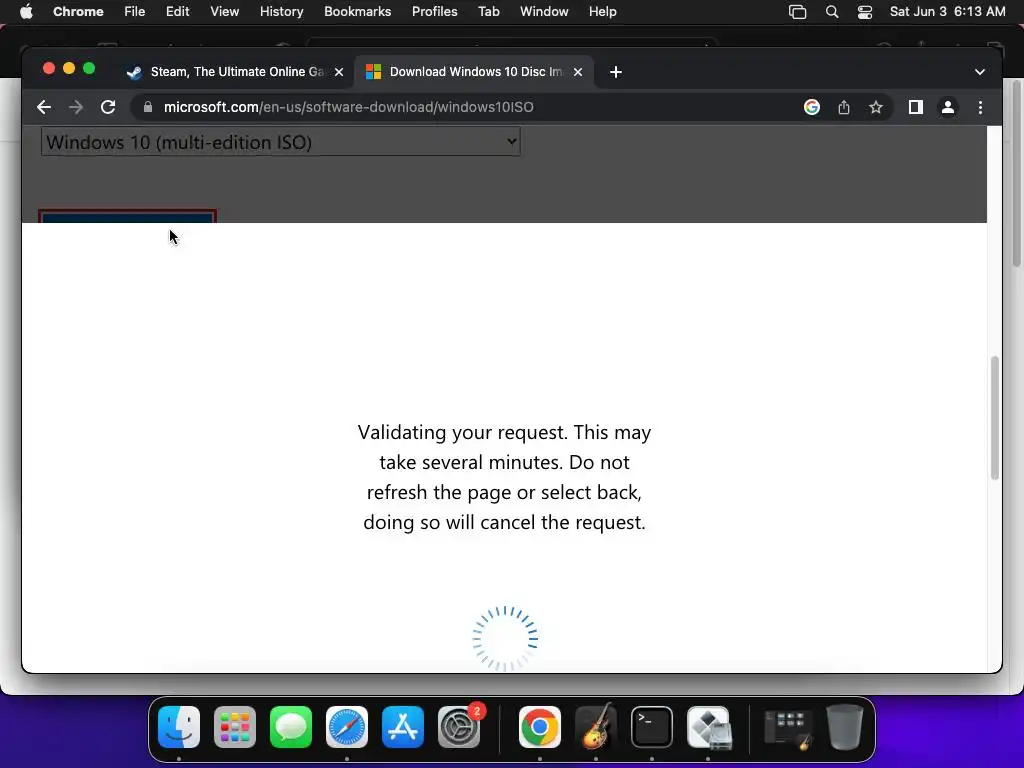
Task: Open the Trash from the Dock
Action: tap(845, 727)
